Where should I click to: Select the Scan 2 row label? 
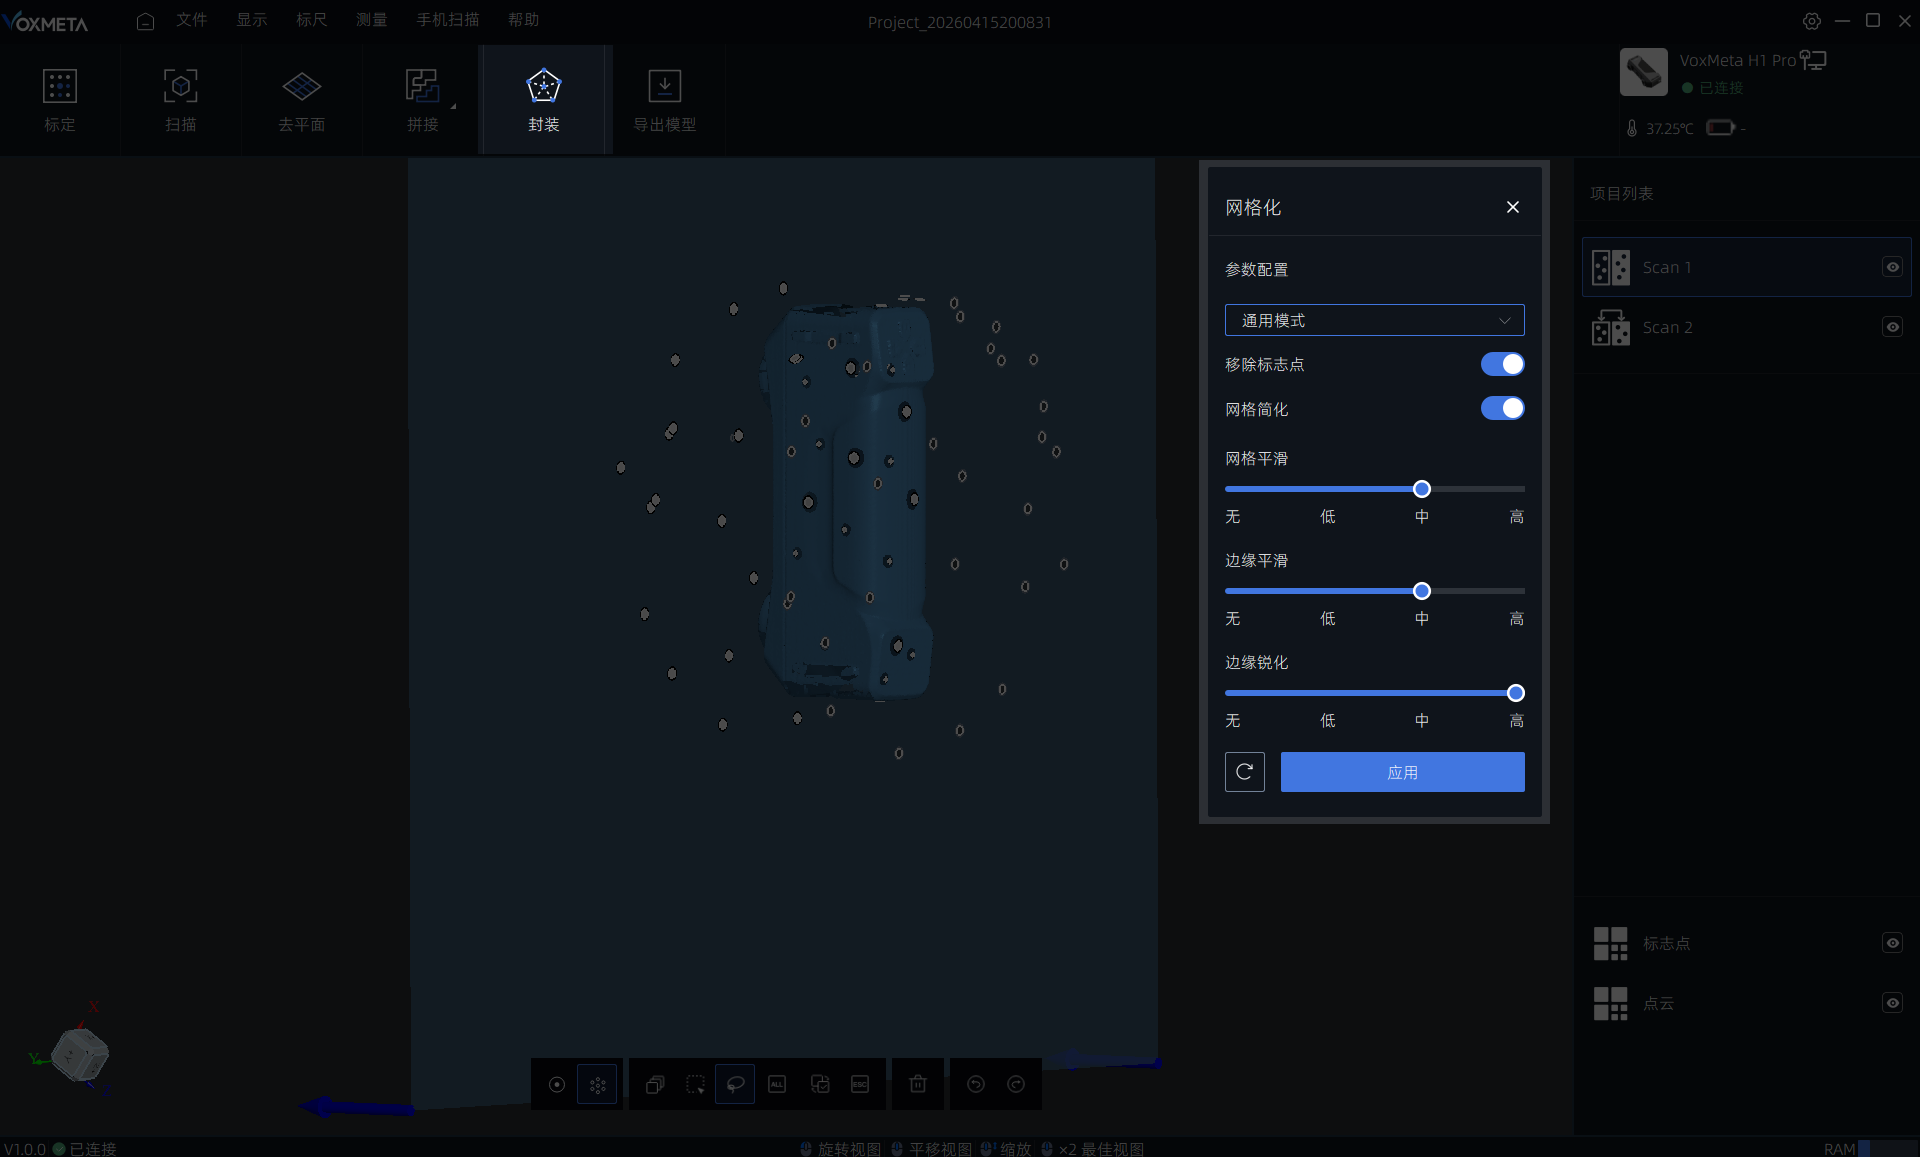[1668, 327]
